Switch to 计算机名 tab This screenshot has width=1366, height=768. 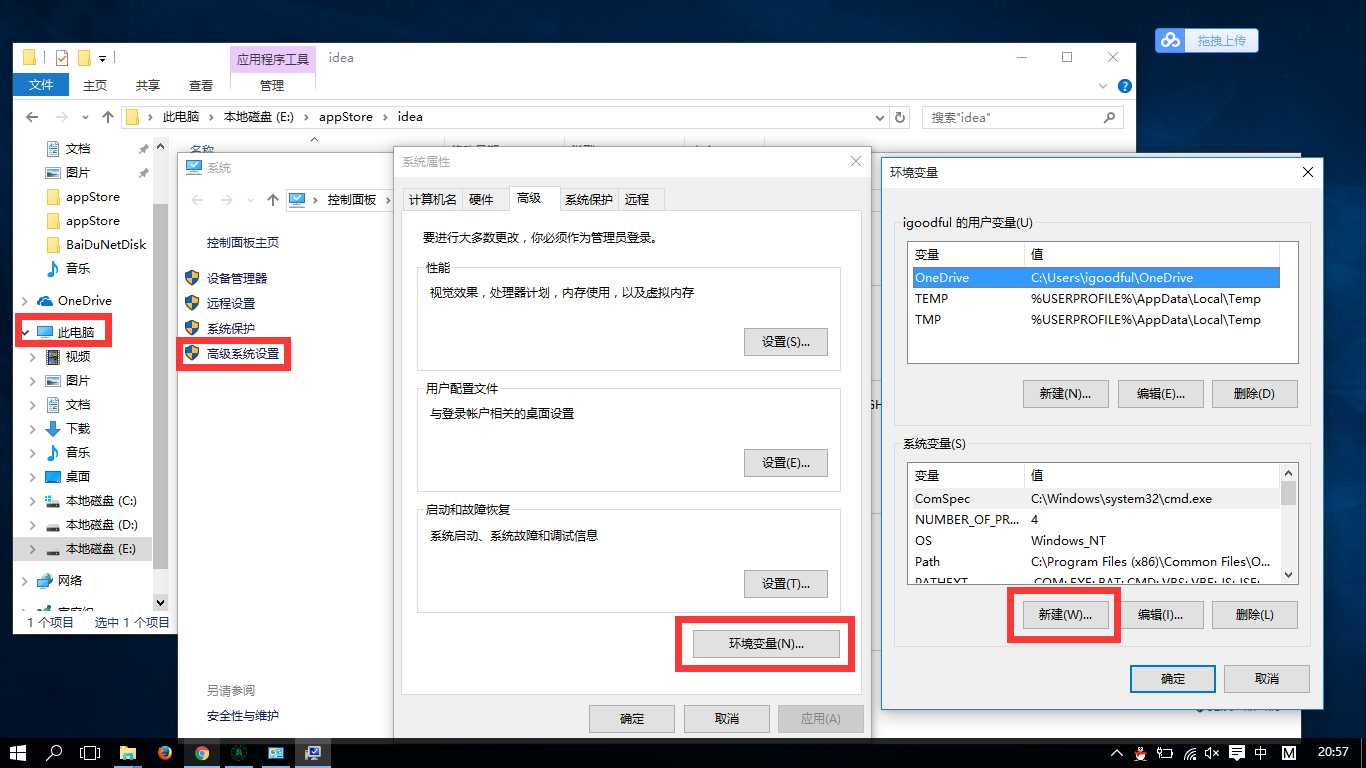[x=432, y=199]
